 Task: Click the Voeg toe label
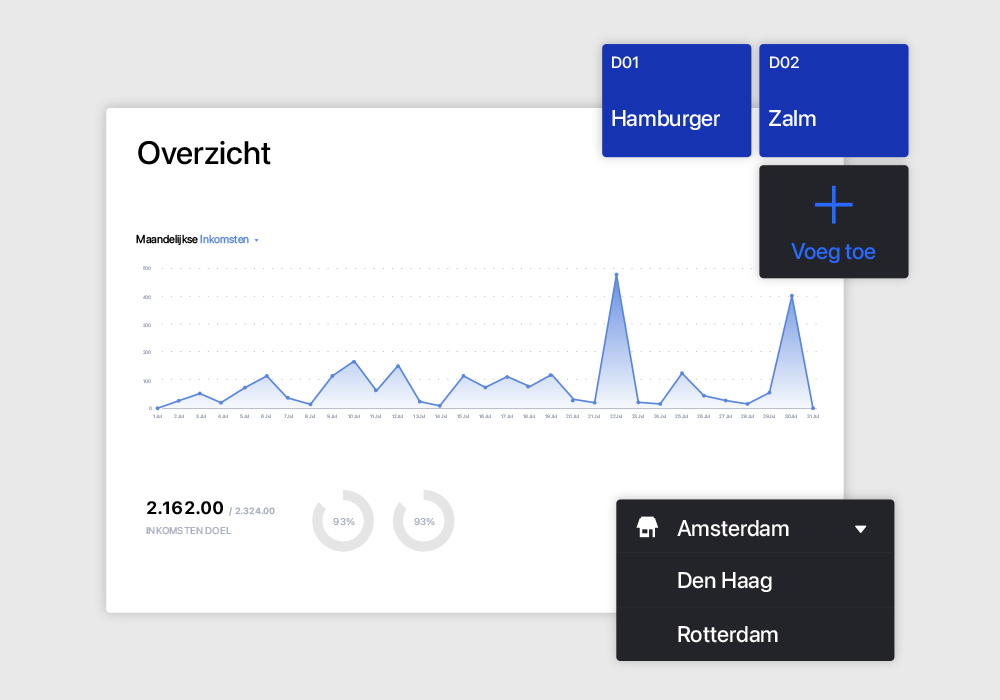click(x=833, y=252)
